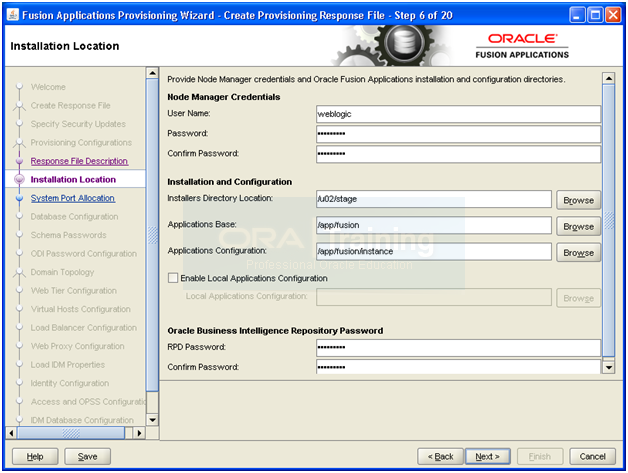Viewport: 628px width, 473px height.
Task: Browse for Installers Directory Location
Action: pos(578,200)
